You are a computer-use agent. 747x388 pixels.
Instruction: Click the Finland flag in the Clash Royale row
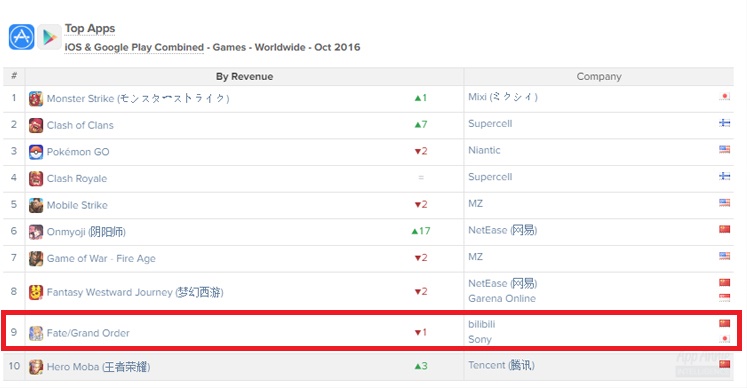(724, 176)
